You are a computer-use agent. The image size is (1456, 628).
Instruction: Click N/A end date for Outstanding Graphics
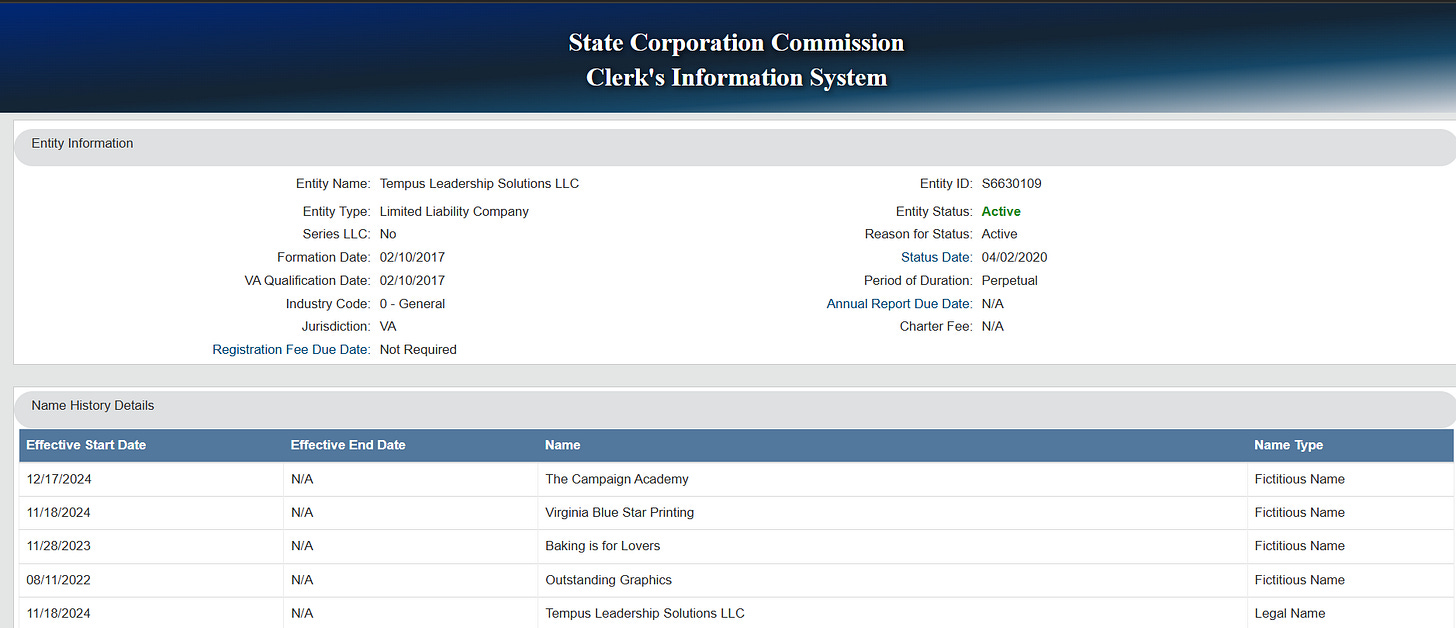coord(302,580)
